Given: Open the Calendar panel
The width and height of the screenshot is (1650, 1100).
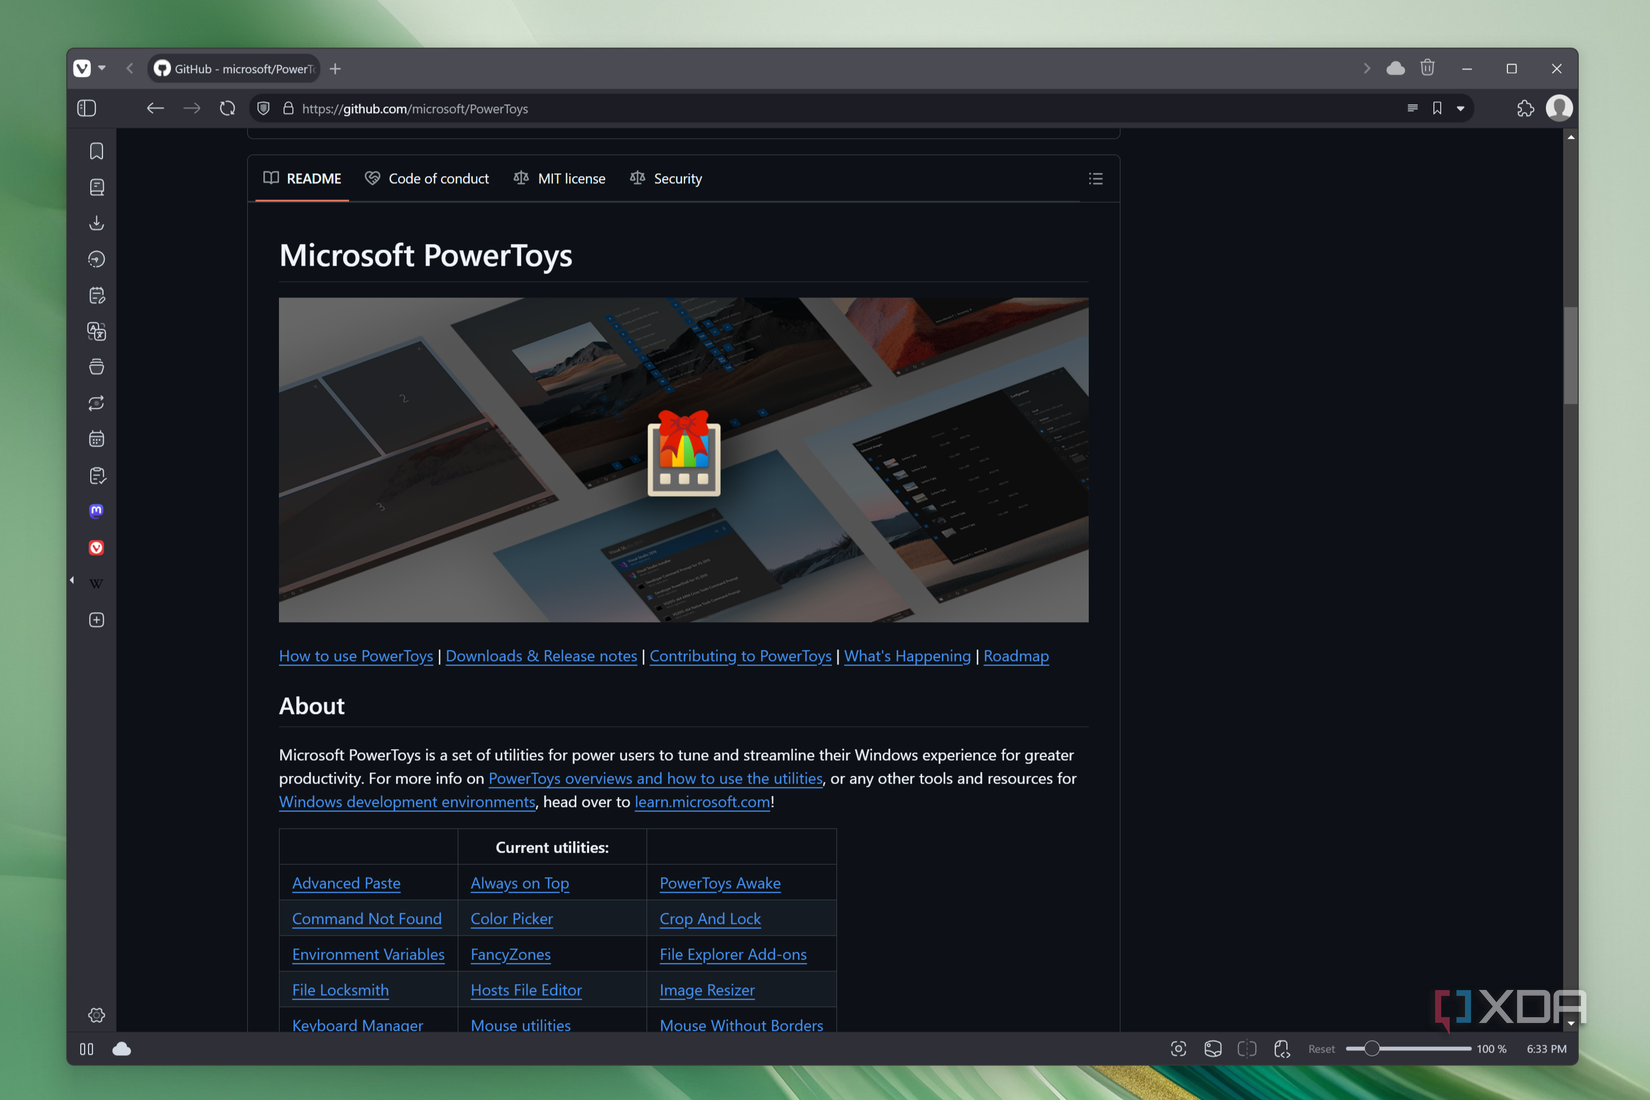Looking at the screenshot, I should (x=96, y=438).
